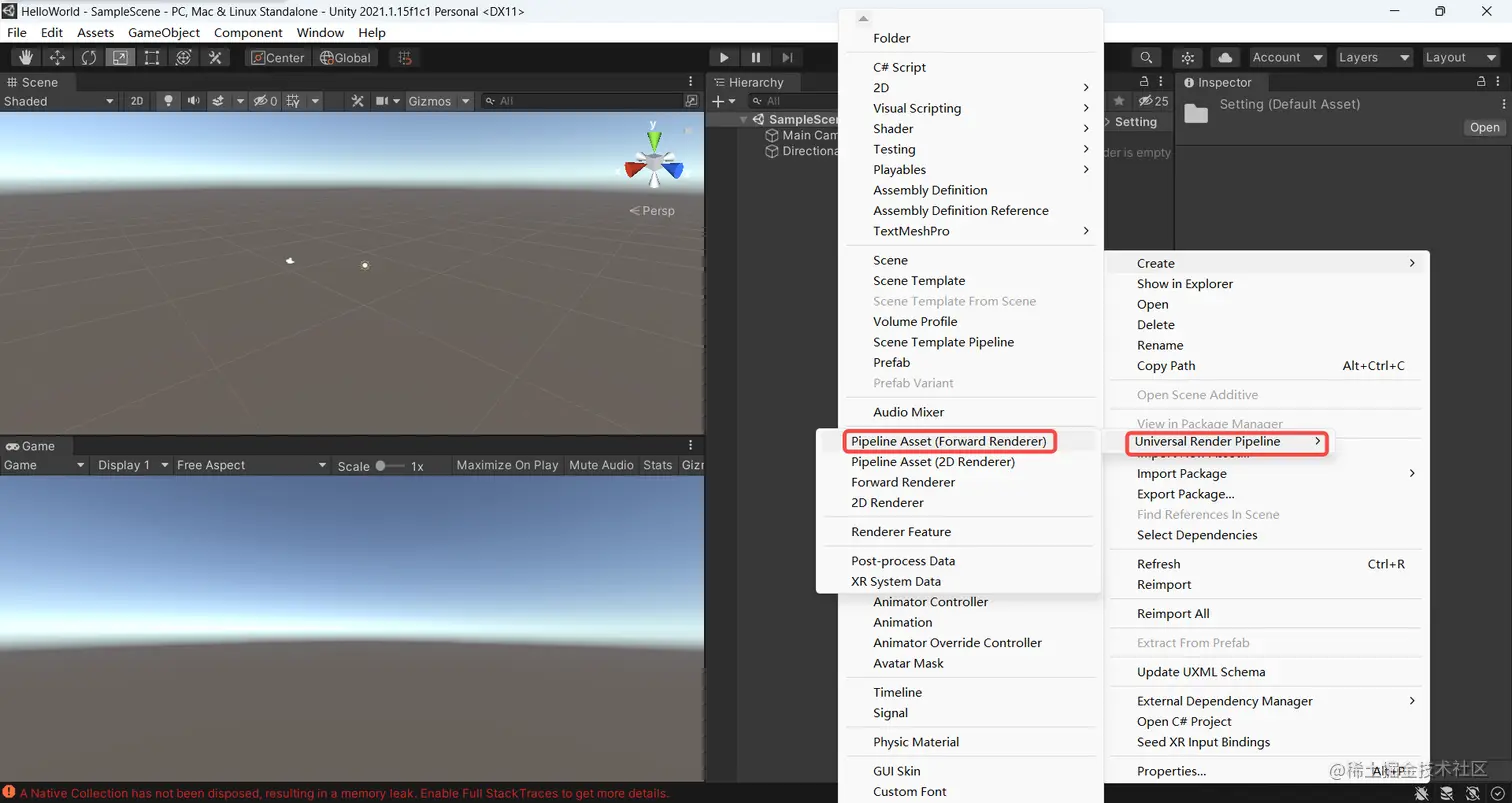Image resolution: width=1512 pixels, height=803 pixels.
Task: Open the File menu
Action: pos(17,32)
